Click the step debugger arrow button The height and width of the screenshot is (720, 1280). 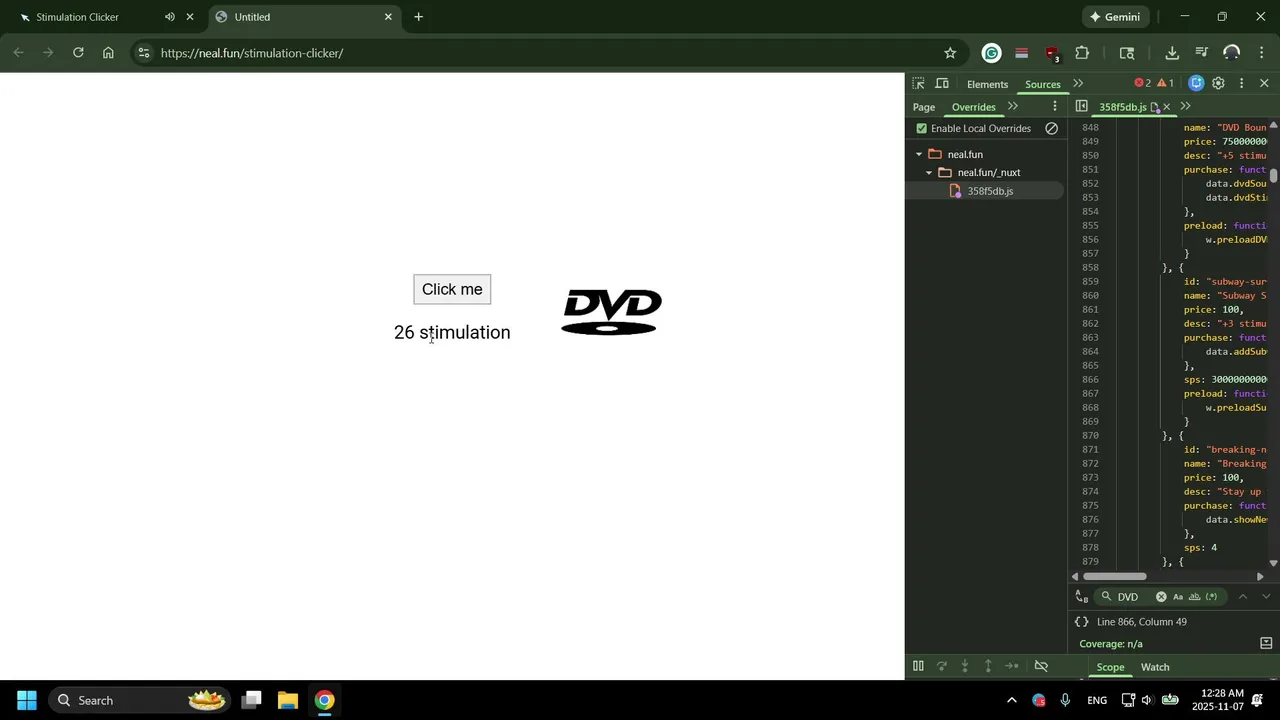(x=1012, y=666)
